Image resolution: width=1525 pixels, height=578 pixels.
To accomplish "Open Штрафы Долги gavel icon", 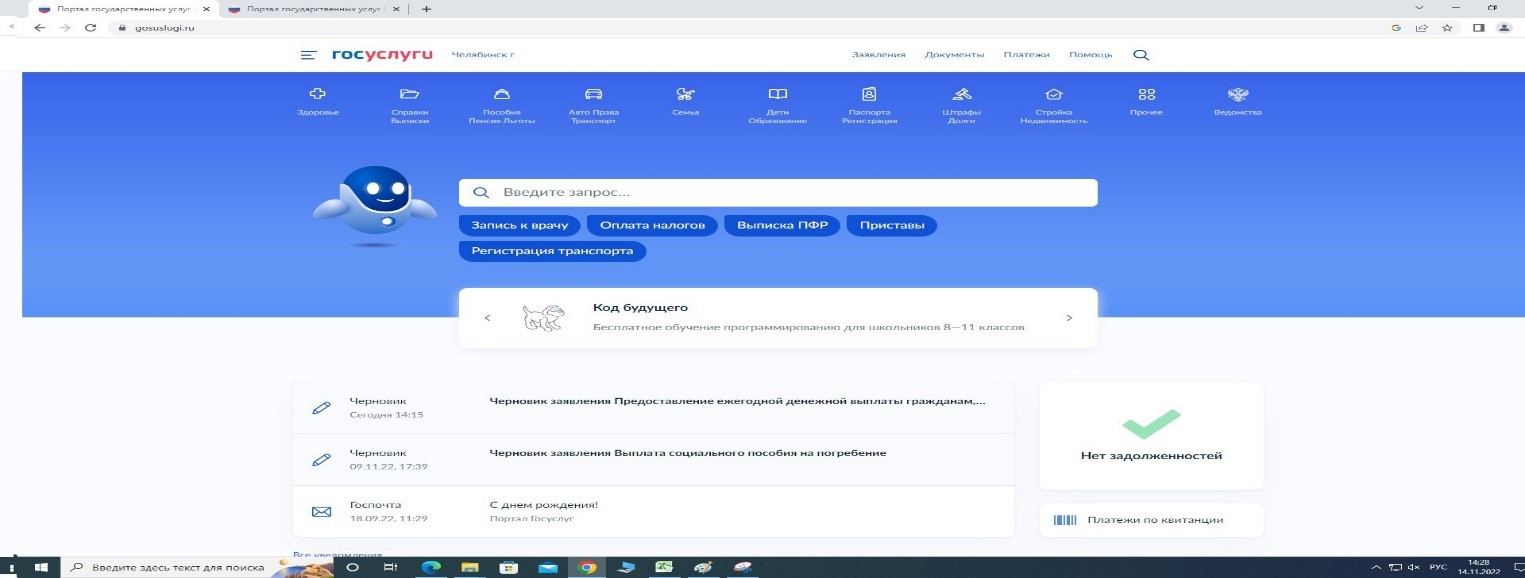I will (961, 94).
